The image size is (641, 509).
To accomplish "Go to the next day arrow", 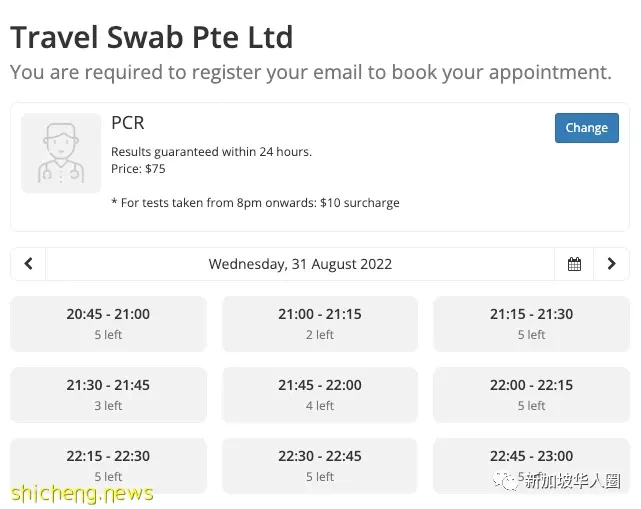I will pos(611,264).
